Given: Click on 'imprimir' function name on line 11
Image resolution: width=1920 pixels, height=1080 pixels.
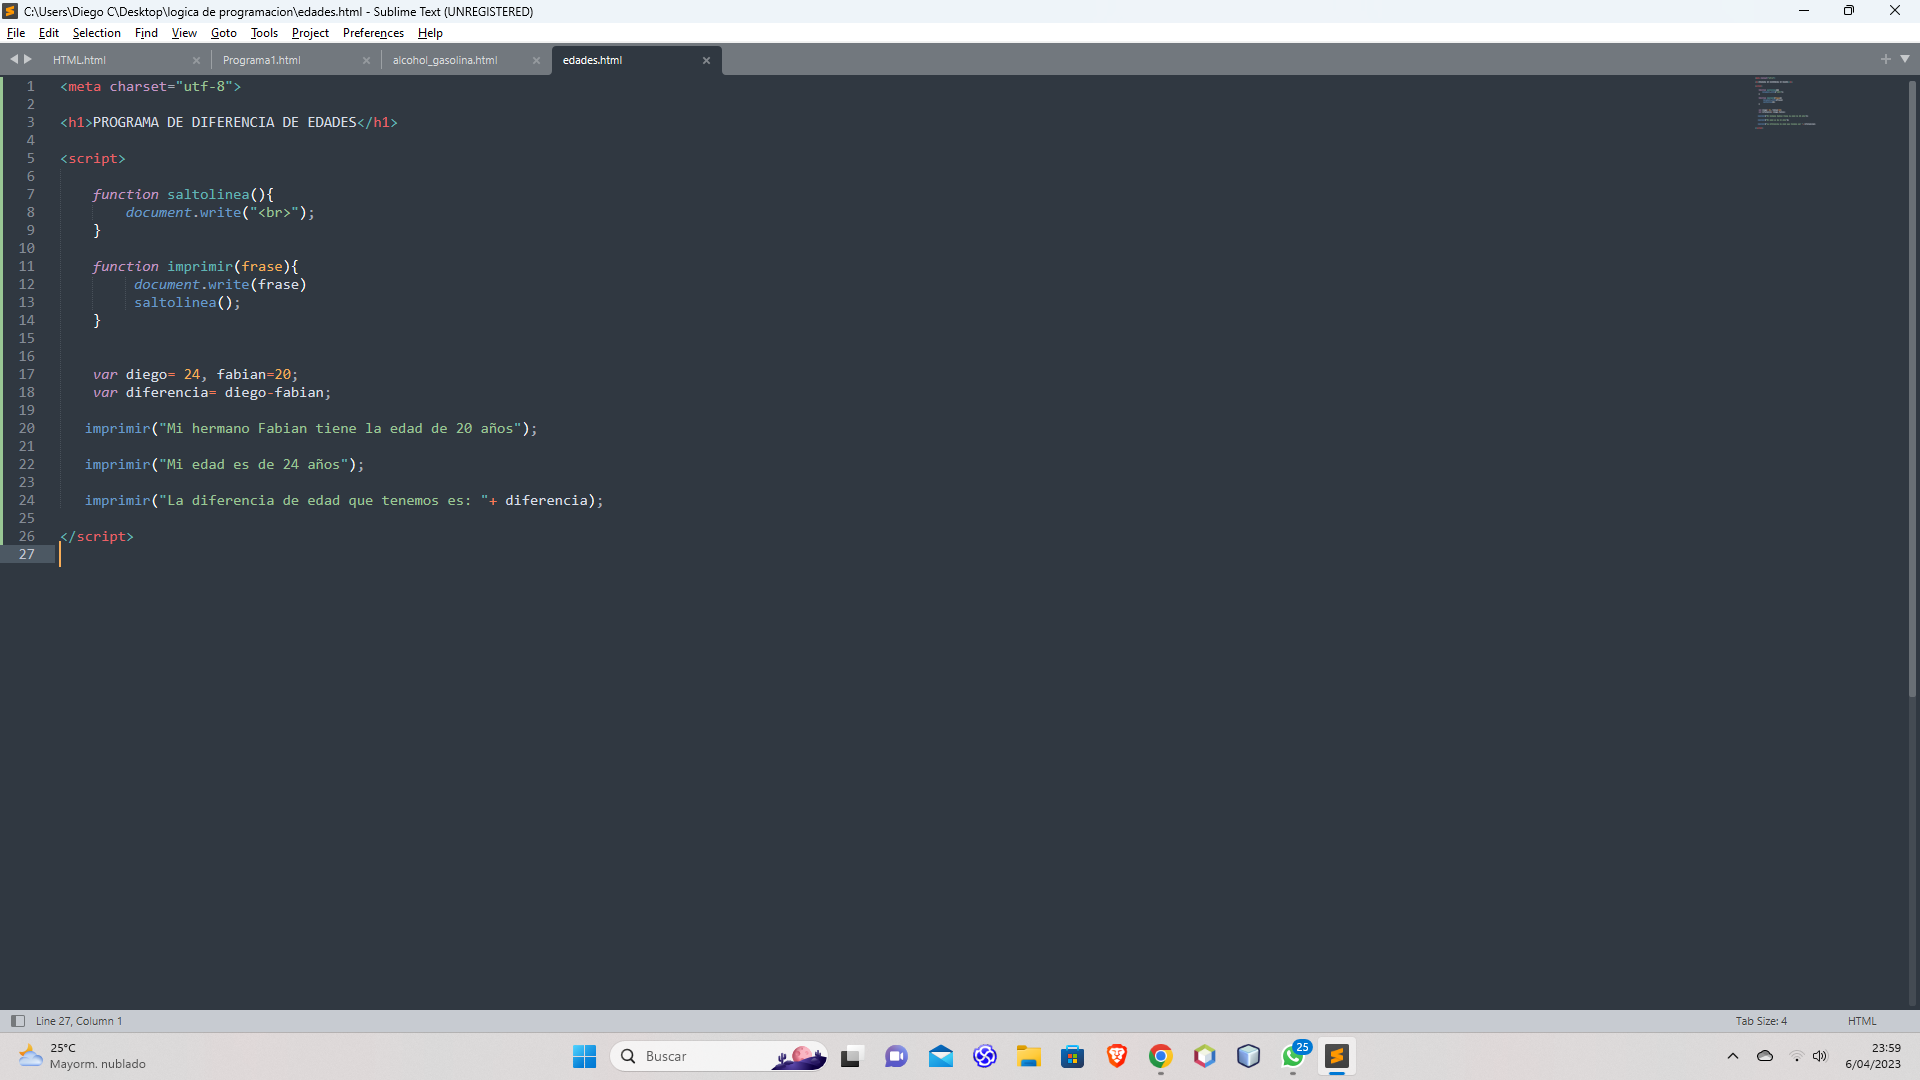Looking at the screenshot, I should pyautogui.click(x=200, y=266).
